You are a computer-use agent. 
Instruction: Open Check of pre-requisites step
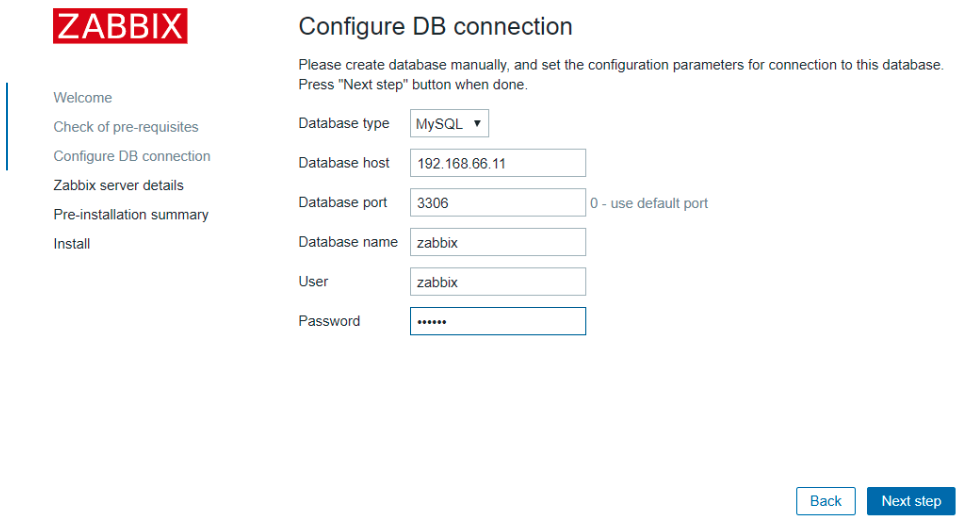tap(126, 127)
